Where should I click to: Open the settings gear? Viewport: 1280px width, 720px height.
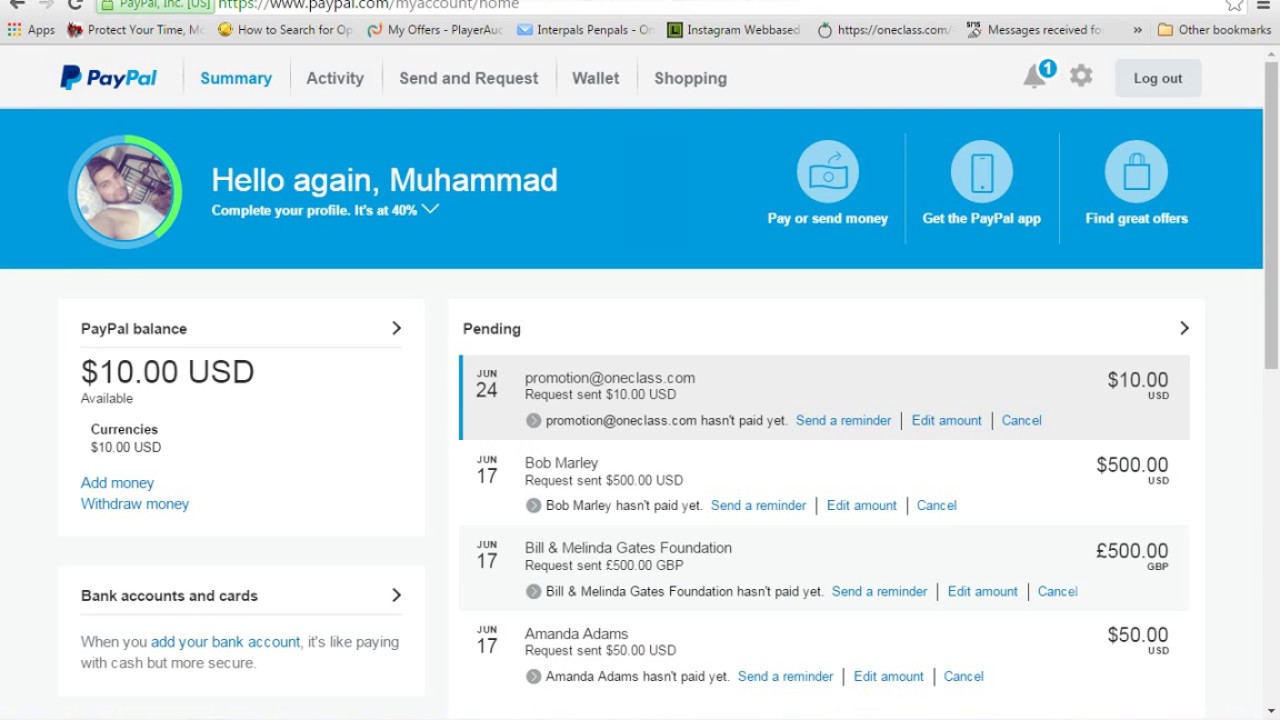tap(1081, 76)
